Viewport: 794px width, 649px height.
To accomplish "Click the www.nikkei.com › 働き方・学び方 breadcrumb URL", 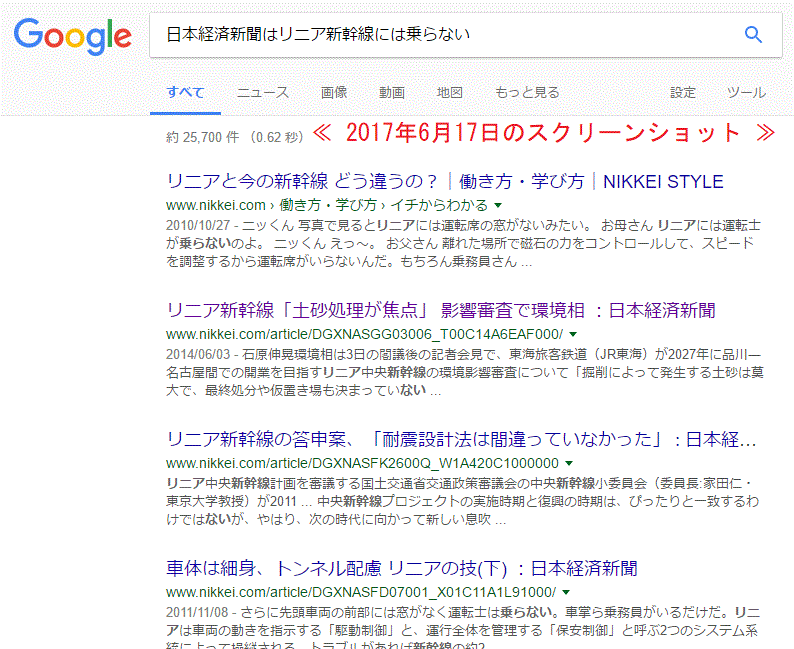I will click(327, 205).
